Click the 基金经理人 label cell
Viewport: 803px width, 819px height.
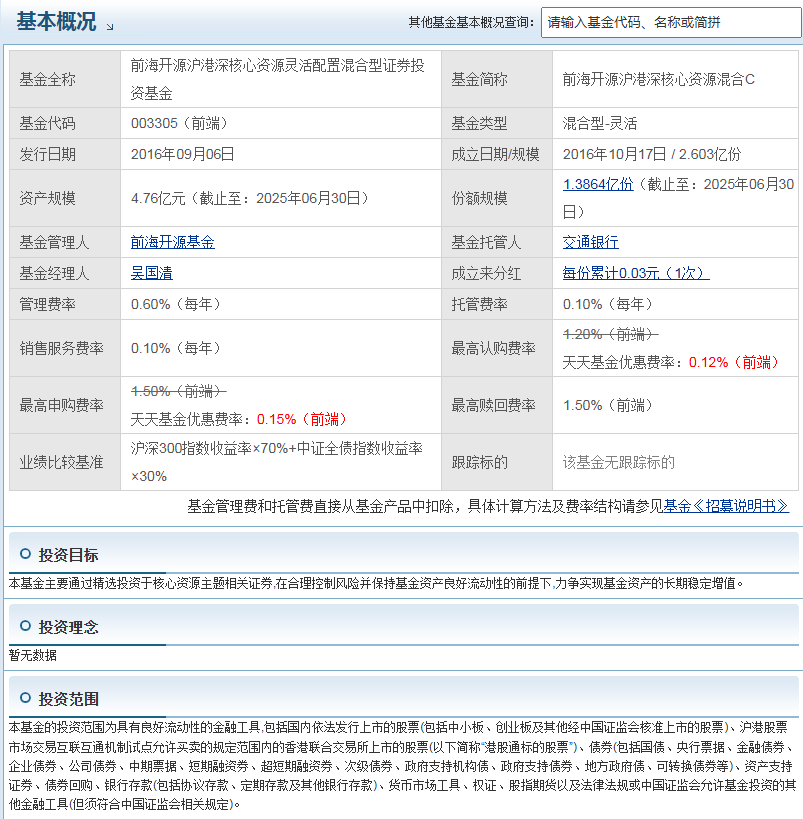coord(65,273)
